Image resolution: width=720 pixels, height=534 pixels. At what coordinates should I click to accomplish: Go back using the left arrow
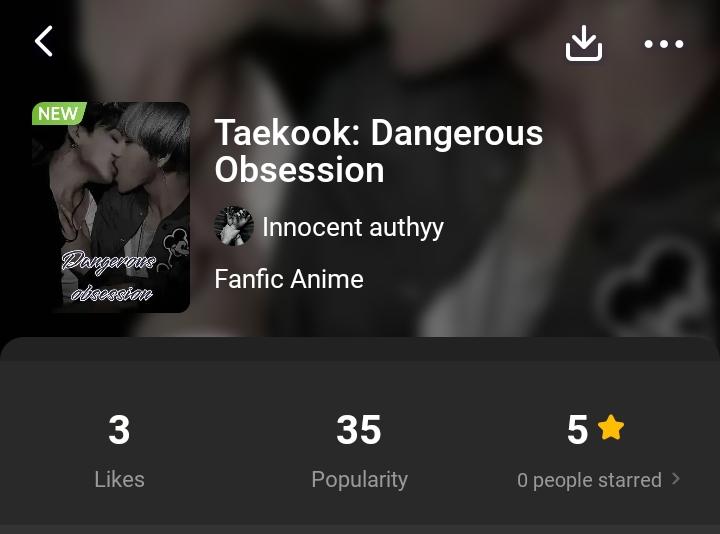point(44,41)
